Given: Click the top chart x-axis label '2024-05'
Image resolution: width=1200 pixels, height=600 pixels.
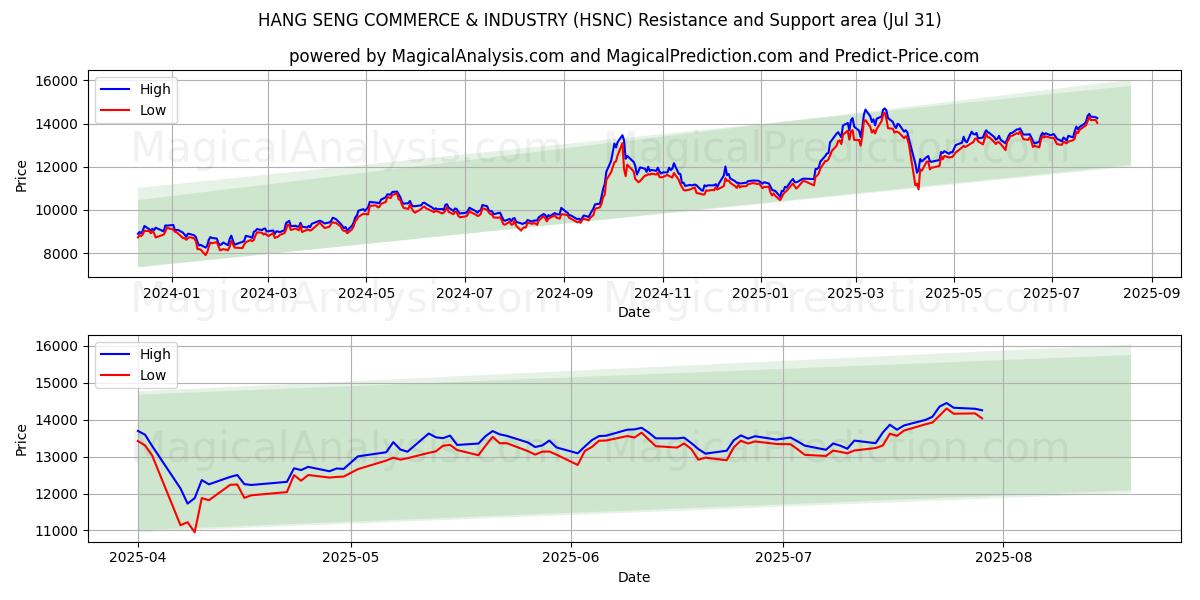Looking at the screenshot, I should click(365, 293).
